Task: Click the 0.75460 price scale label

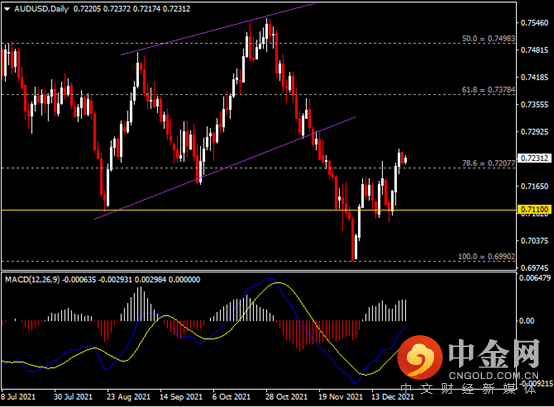Action: pyautogui.click(x=534, y=23)
